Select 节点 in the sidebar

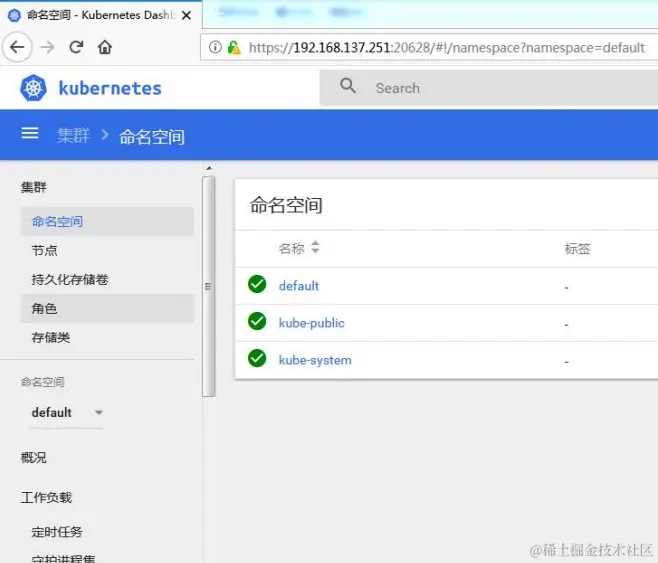(x=107, y=250)
